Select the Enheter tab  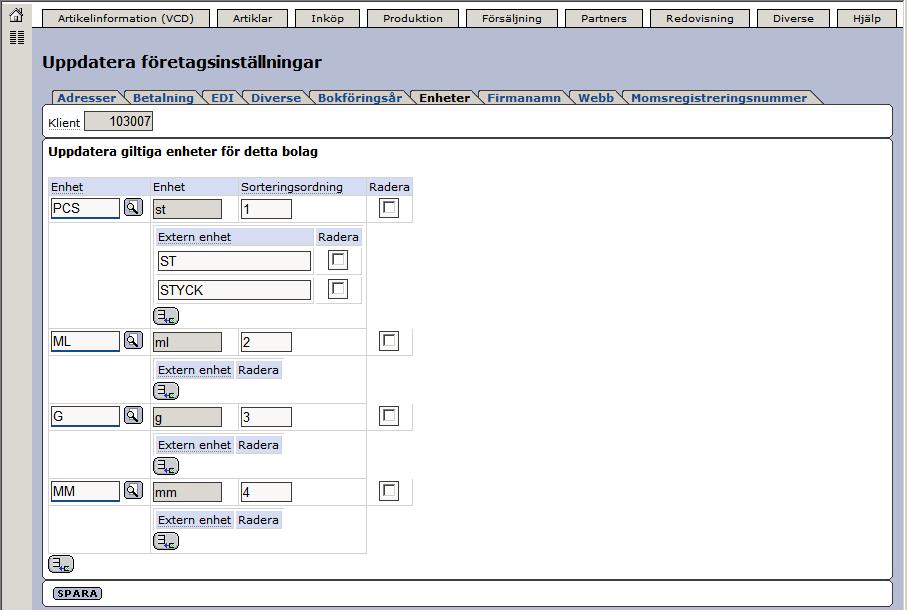(x=444, y=98)
